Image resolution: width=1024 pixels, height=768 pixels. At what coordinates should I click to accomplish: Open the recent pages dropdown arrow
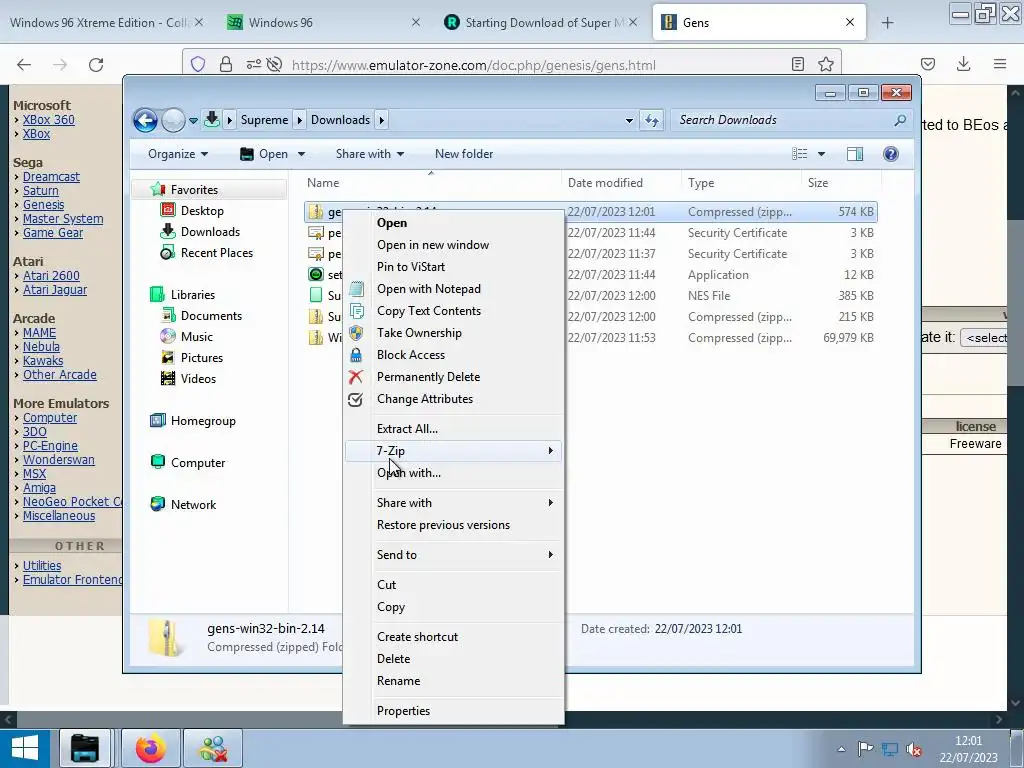(x=193, y=121)
